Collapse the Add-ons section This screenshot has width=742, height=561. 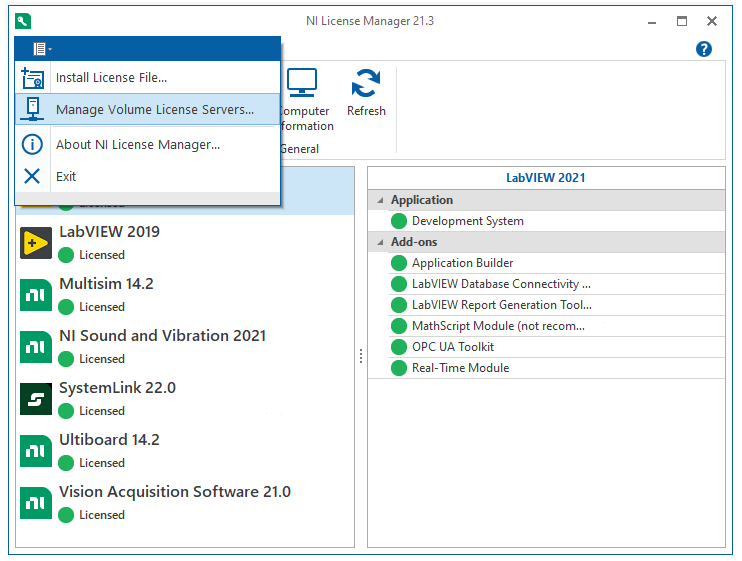(x=380, y=242)
